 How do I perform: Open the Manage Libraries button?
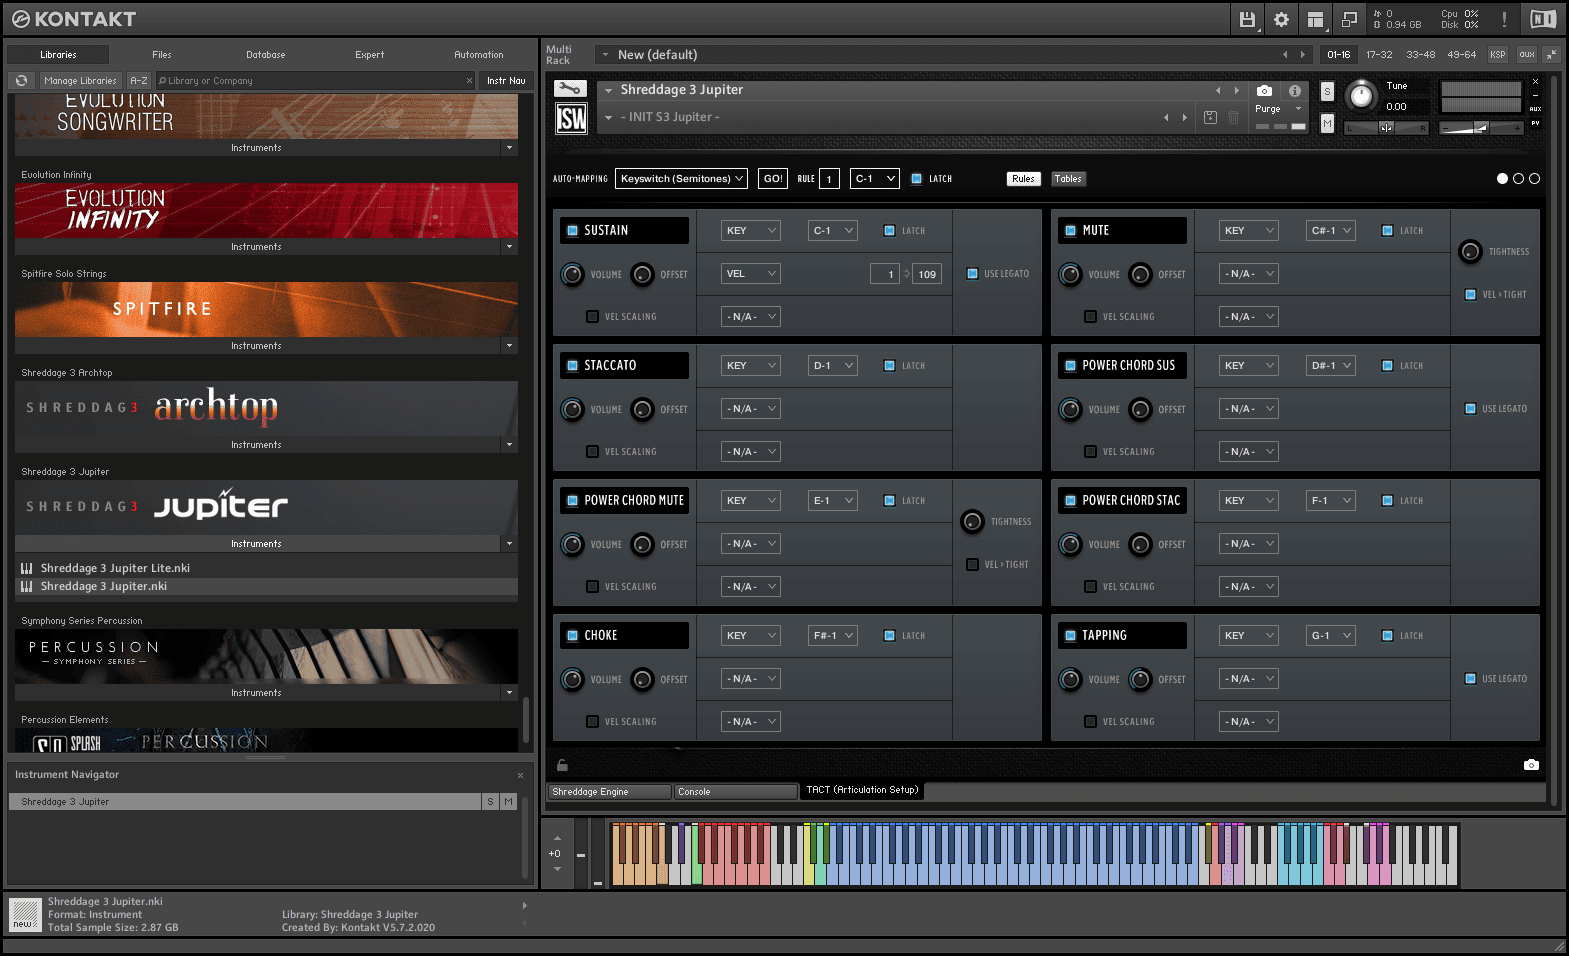click(80, 81)
